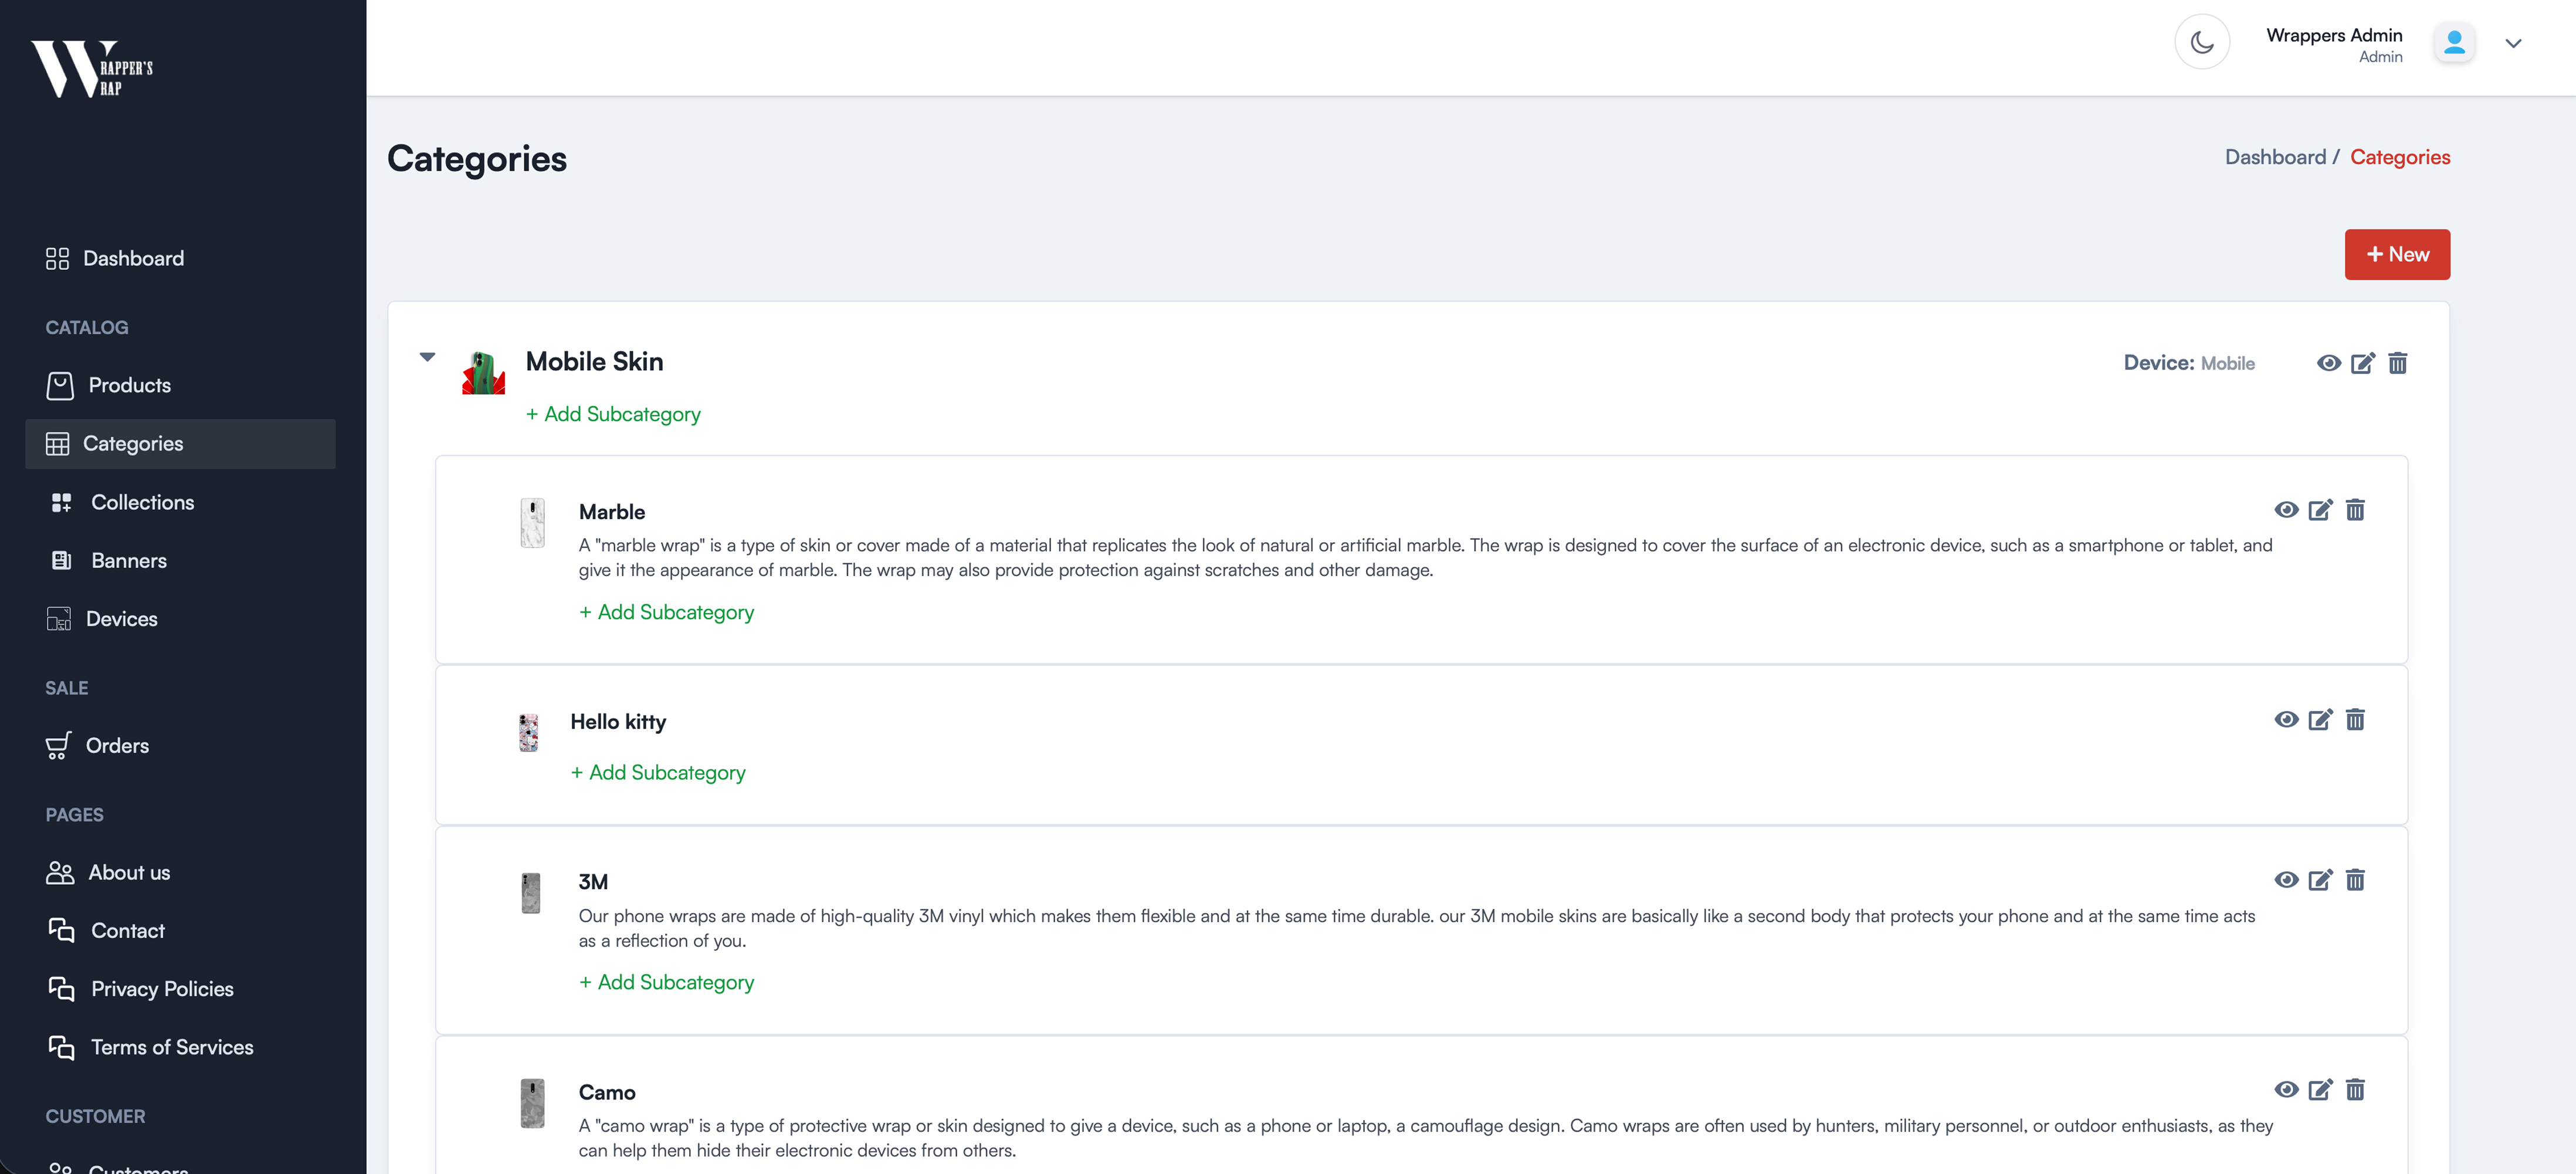Open the admin account dropdown chevron
2576x1174 pixels.
[x=2513, y=43]
